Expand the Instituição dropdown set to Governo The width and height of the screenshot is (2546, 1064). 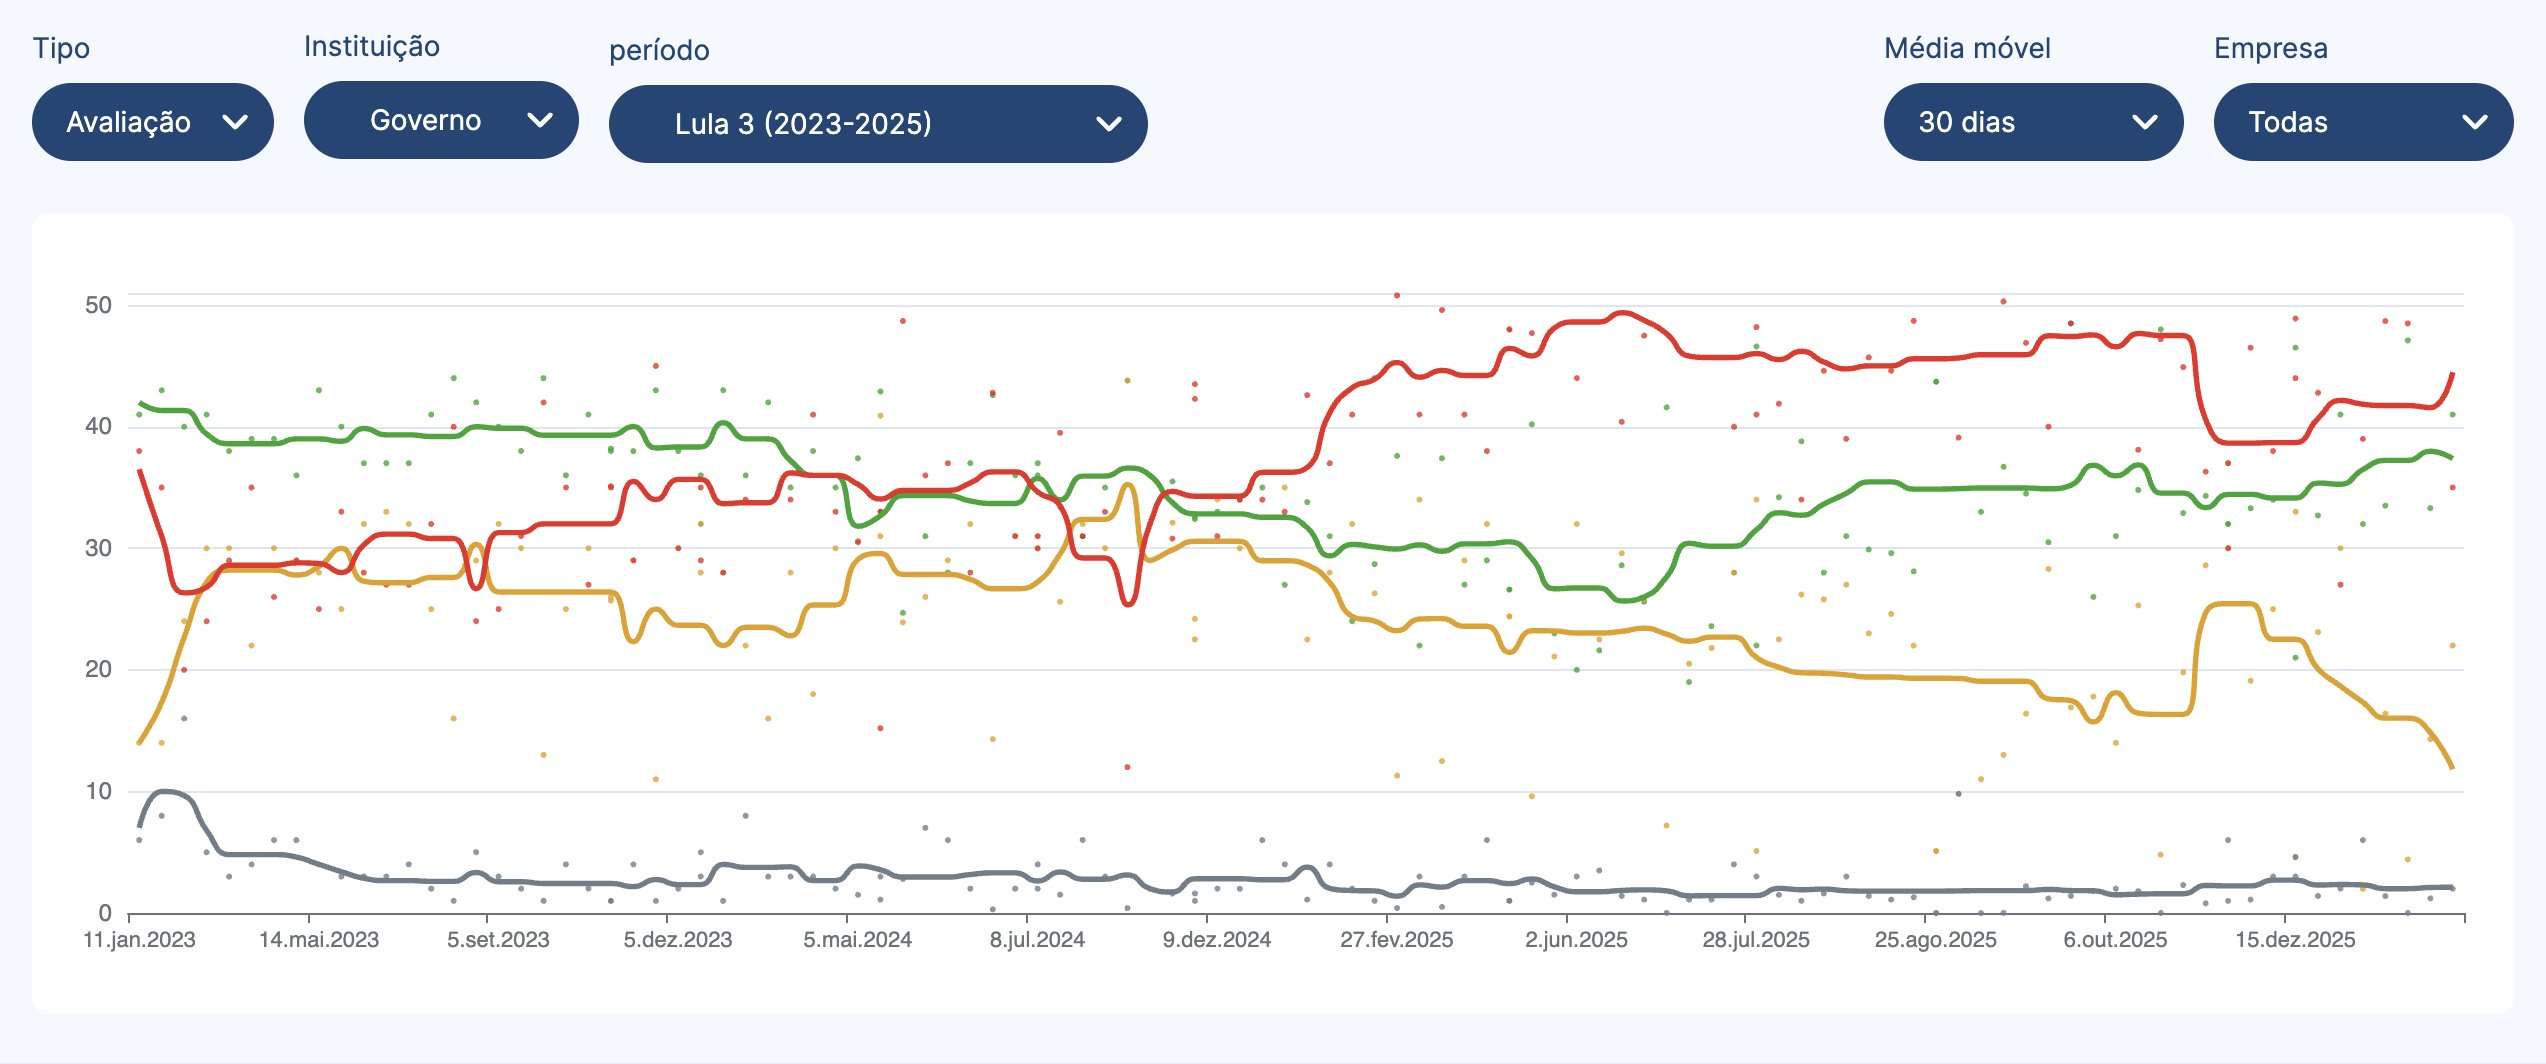pyautogui.click(x=440, y=120)
